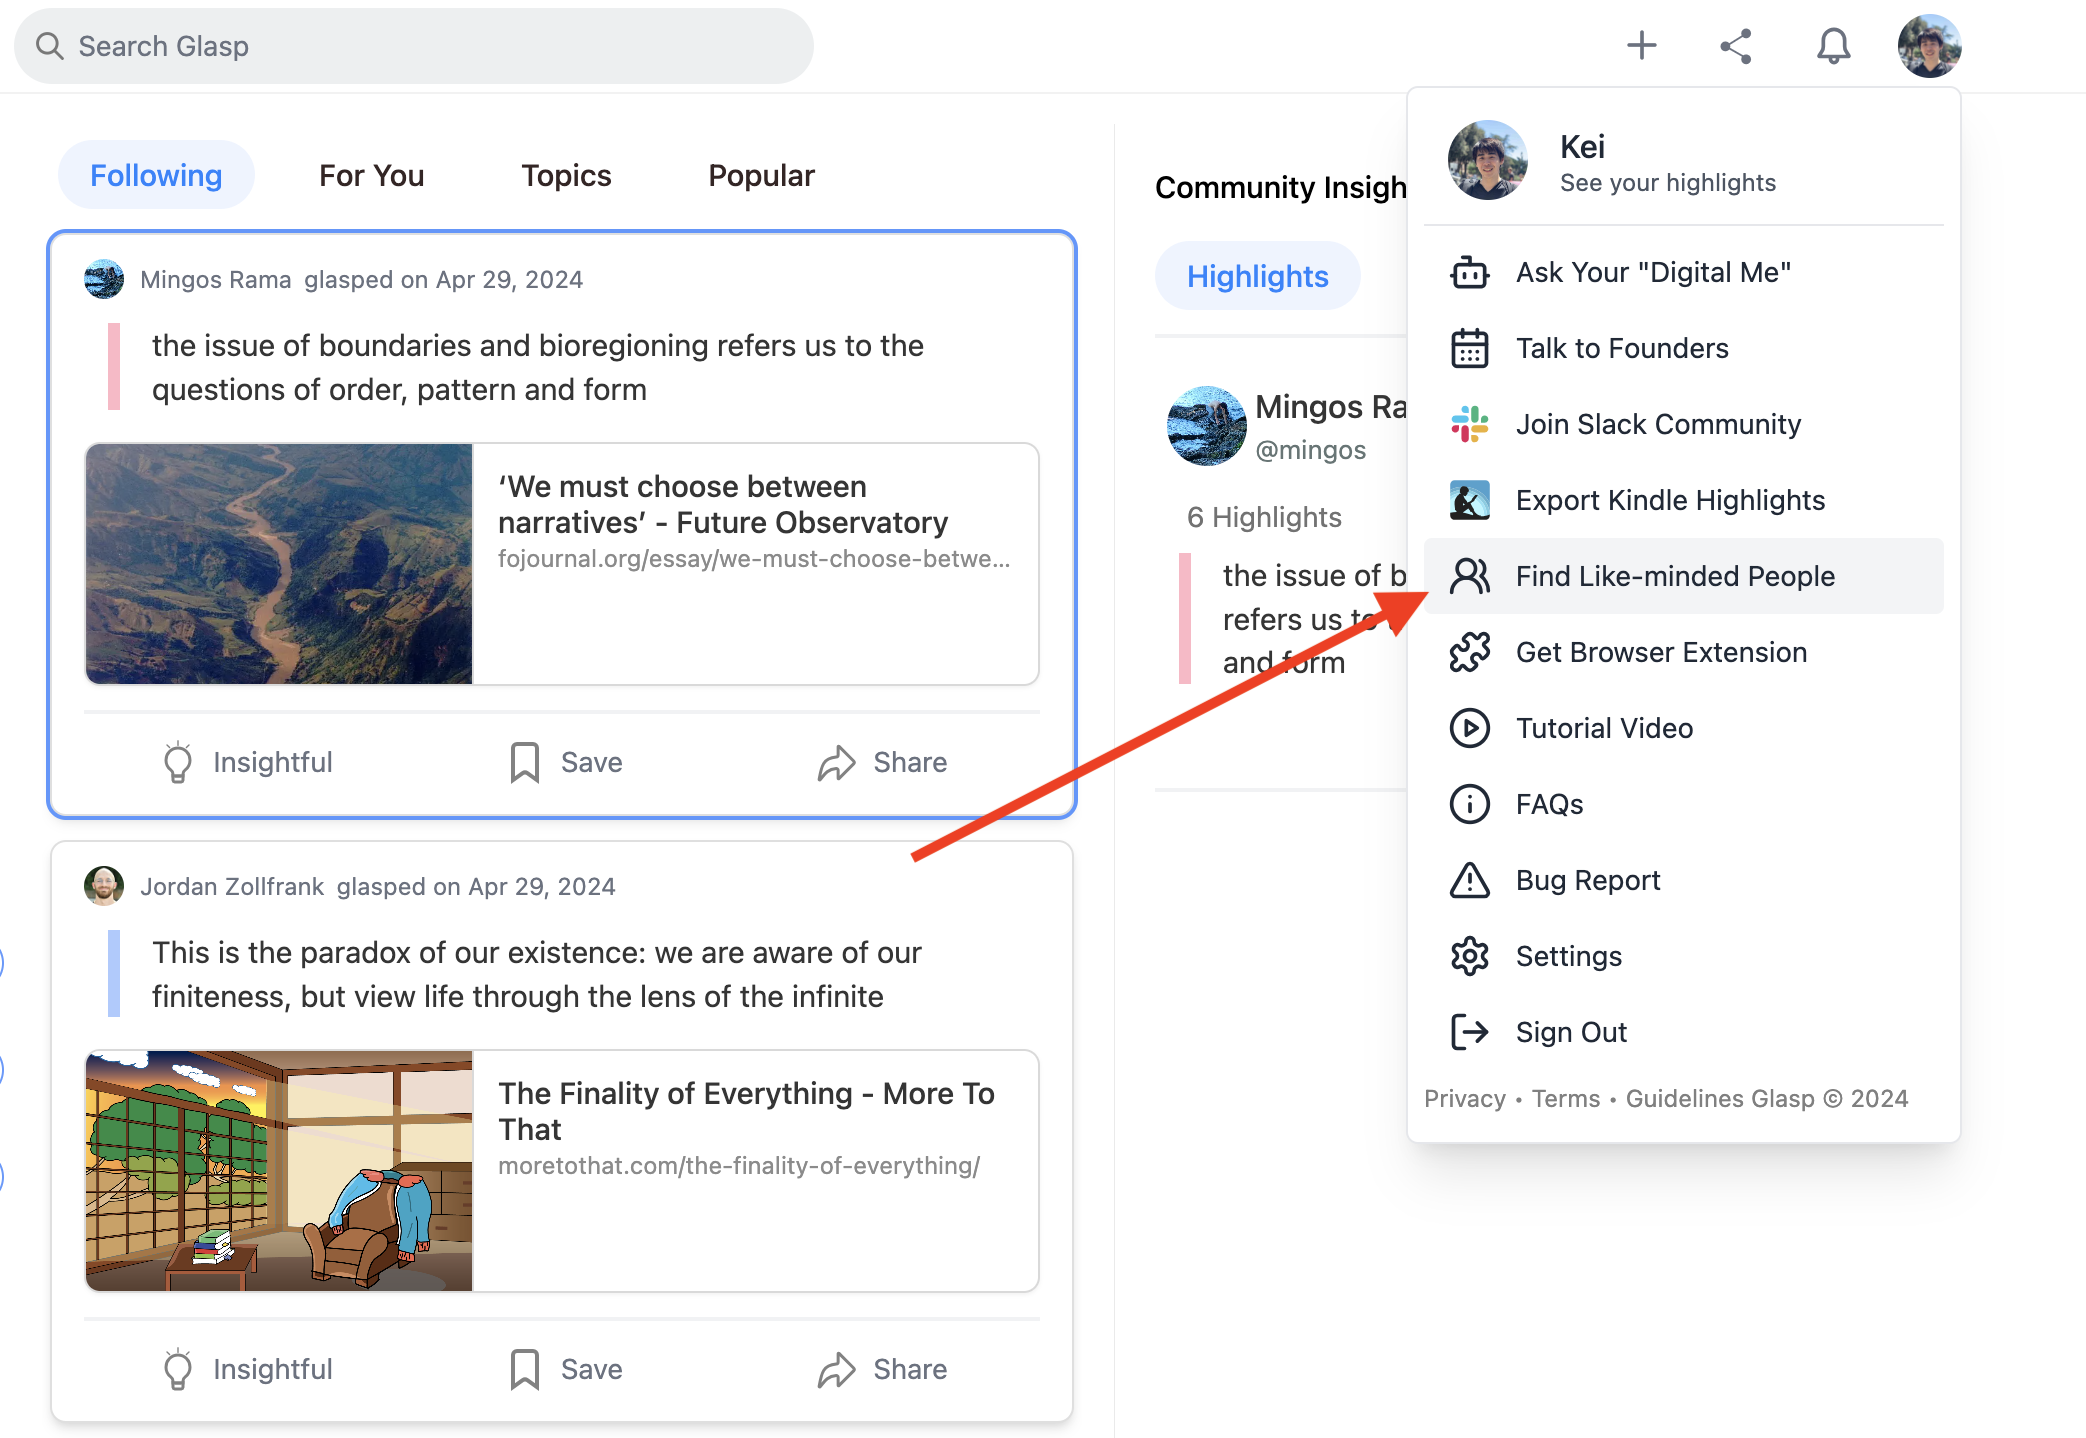Share Jordan Zollfrank's highlight
Image resolution: width=2086 pixels, height=1438 pixels.
click(x=882, y=1369)
